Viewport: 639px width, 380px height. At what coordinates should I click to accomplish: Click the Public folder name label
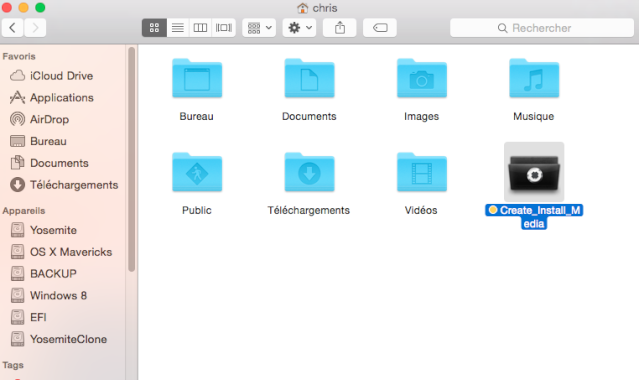(196, 210)
